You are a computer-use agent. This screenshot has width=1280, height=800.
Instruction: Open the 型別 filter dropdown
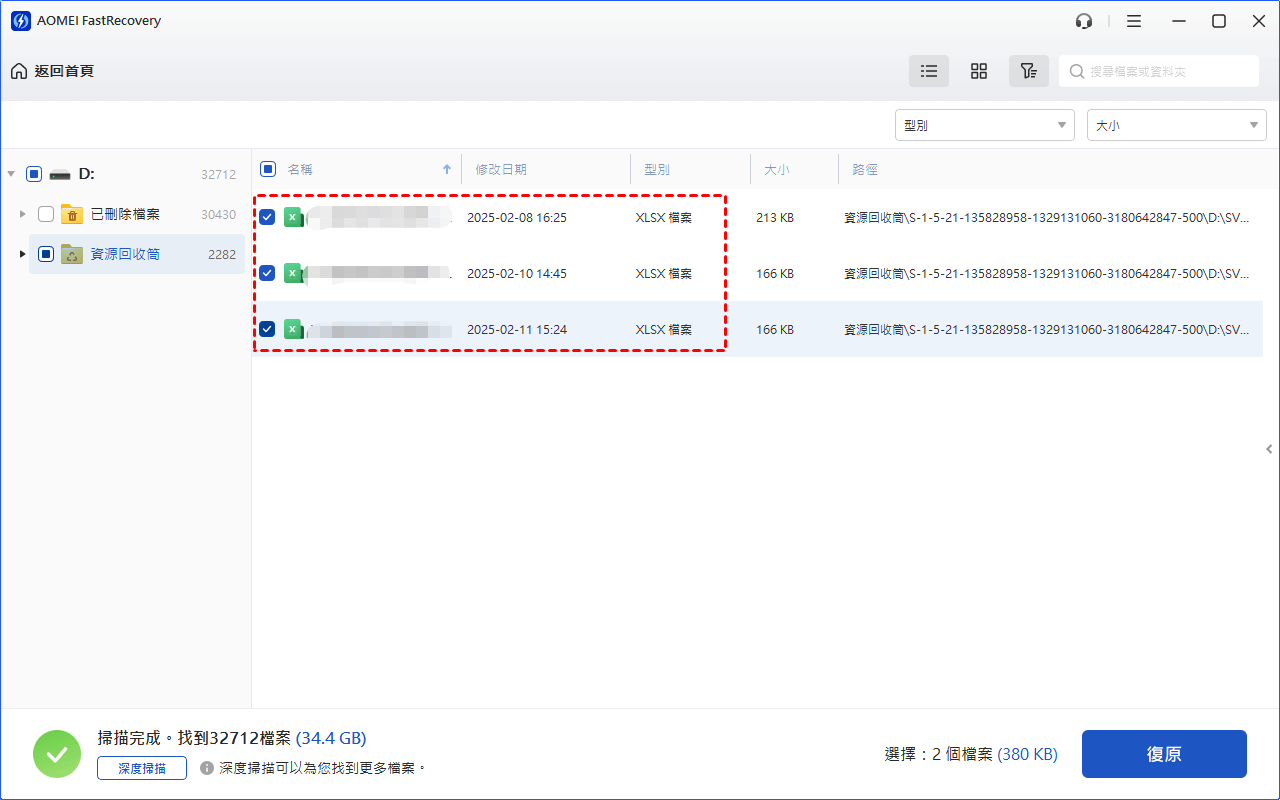click(984, 125)
